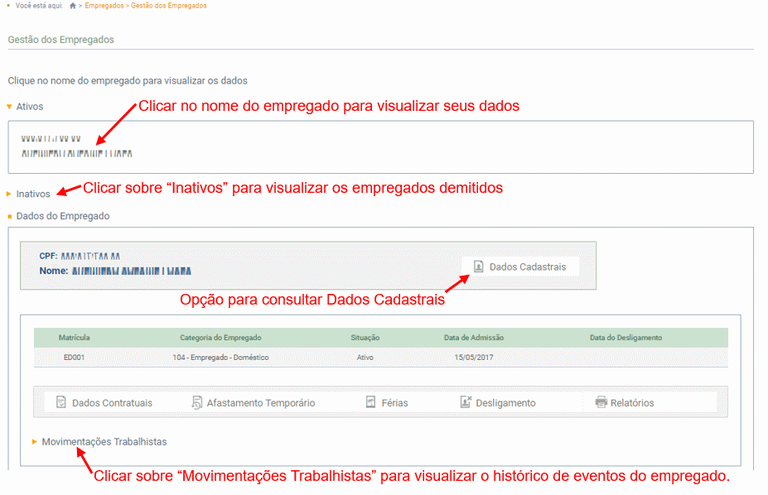Select the Data de Admissão column header
The height and width of the screenshot is (495, 768).
tap(474, 337)
